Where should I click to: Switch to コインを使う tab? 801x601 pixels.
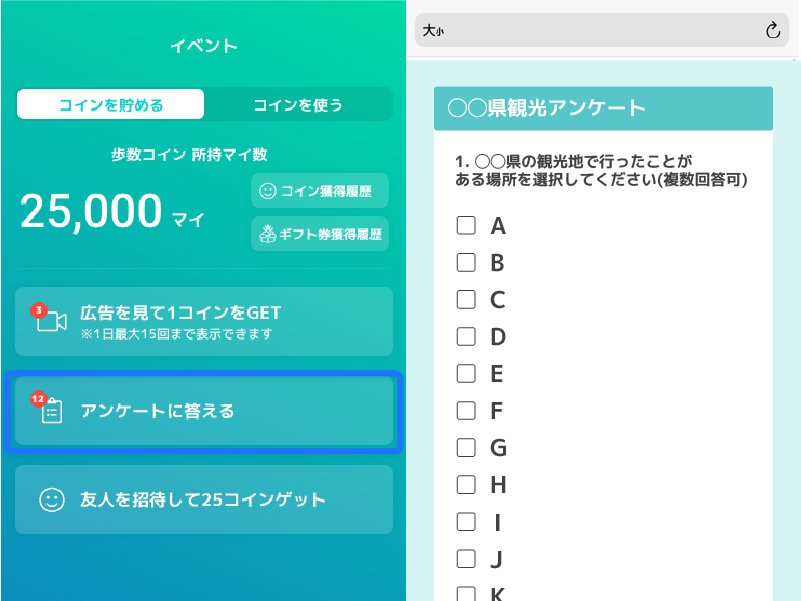(x=298, y=105)
